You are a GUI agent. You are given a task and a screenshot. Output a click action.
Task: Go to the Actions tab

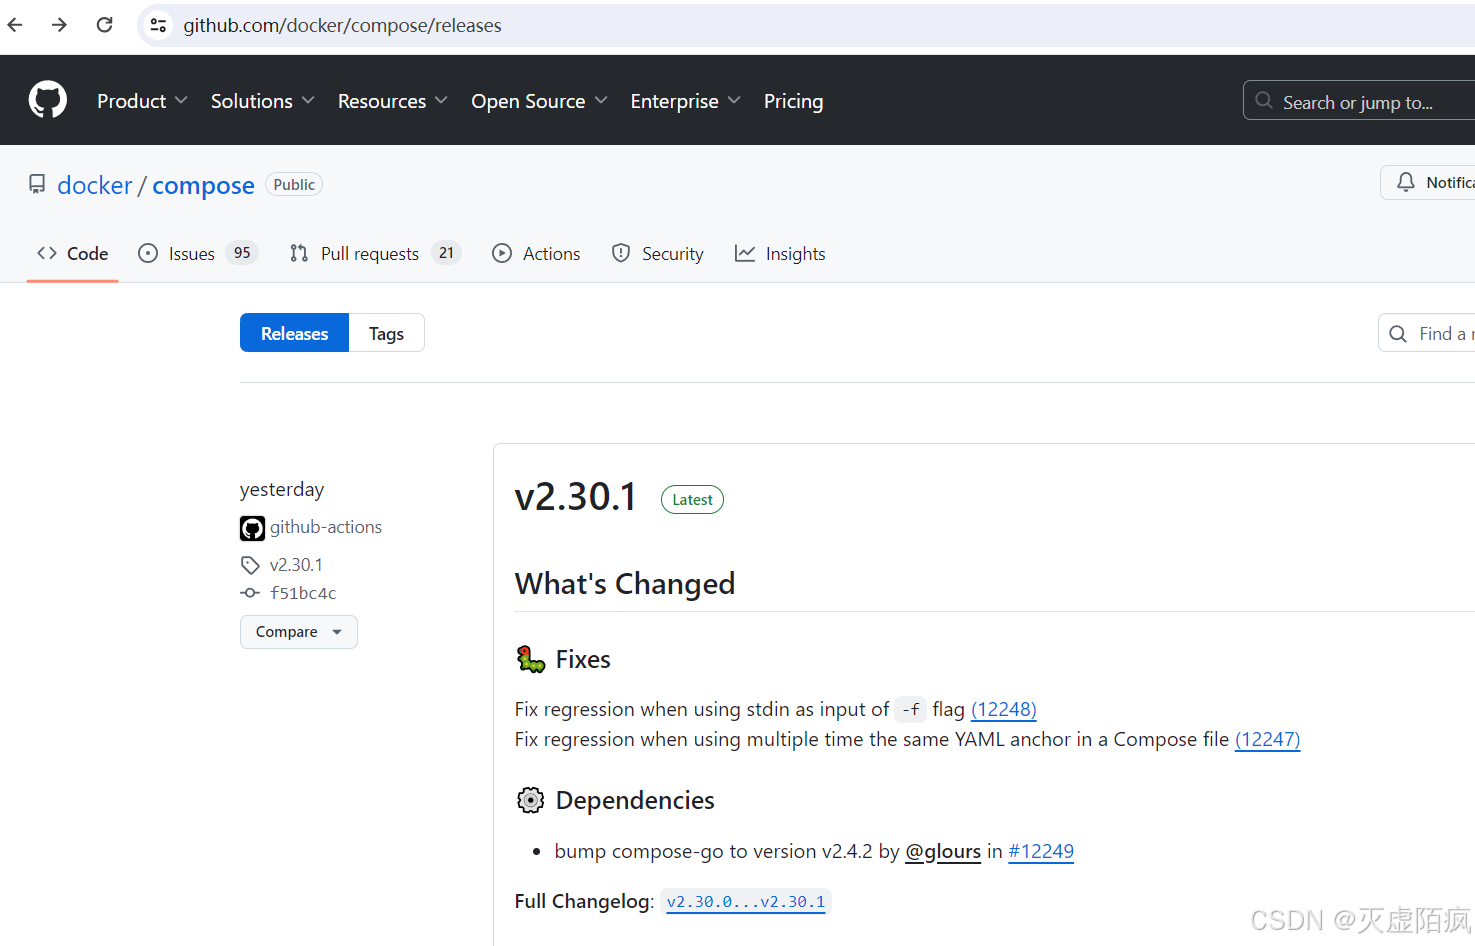click(536, 254)
